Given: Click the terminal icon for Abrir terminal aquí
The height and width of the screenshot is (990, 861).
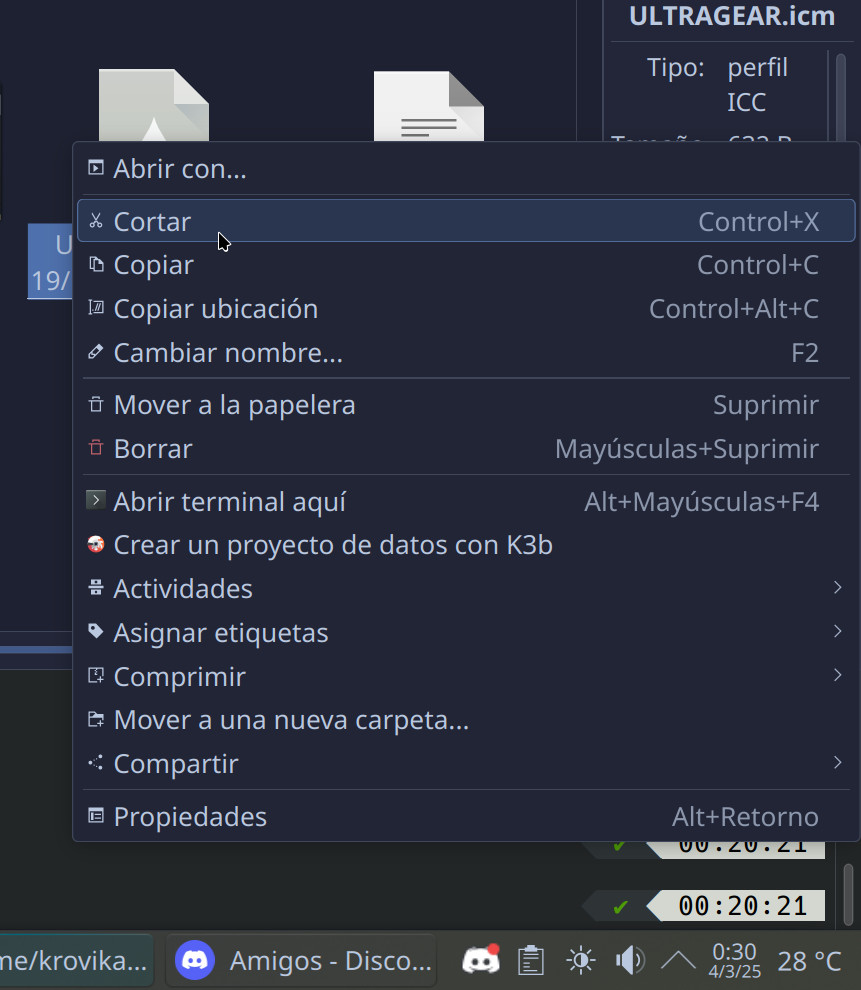Looking at the screenshot, I should coord(96,501).
